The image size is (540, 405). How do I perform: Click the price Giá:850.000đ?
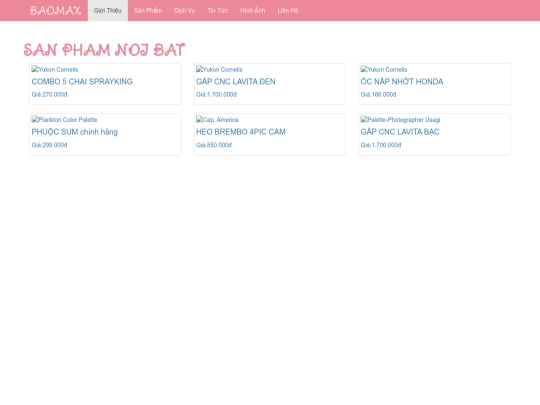click(x=214, y=145)
